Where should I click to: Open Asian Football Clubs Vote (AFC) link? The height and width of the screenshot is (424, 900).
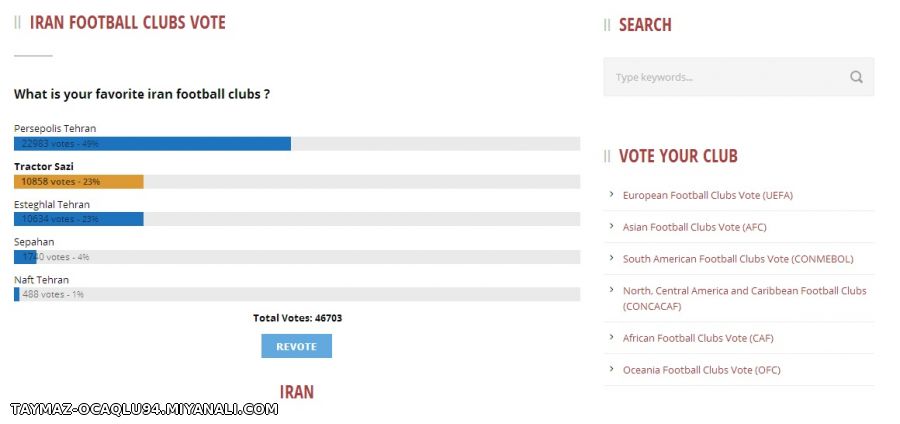click(x=695, y=227)
